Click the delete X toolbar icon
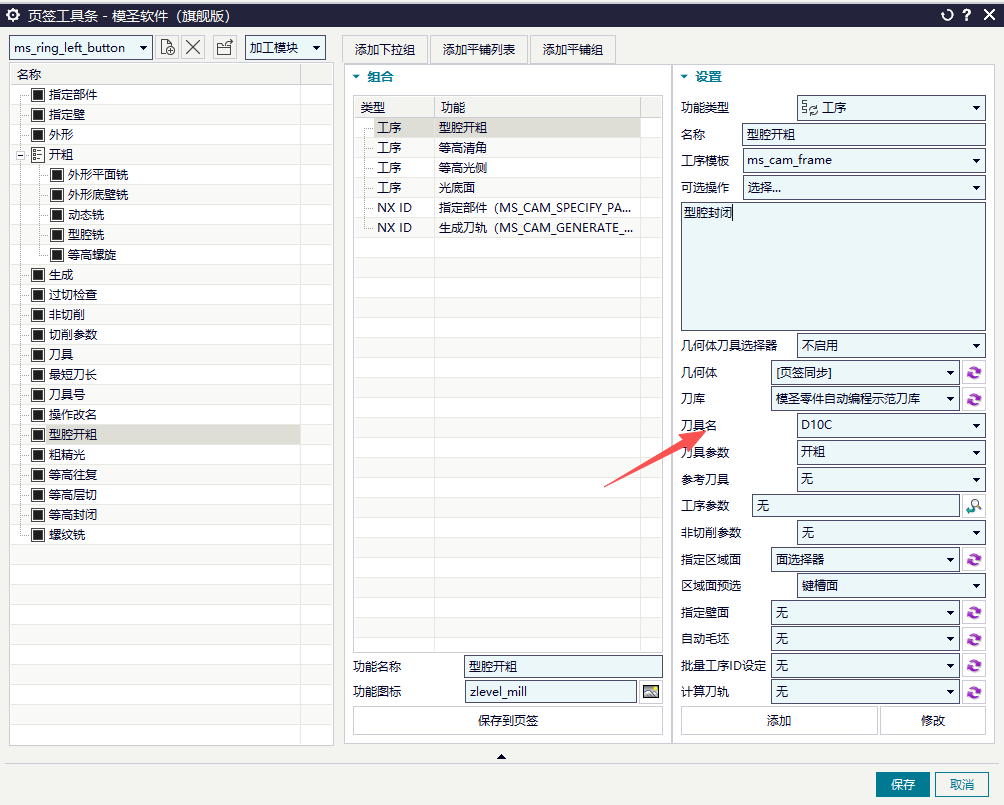1004x805 pixels. 193,47
